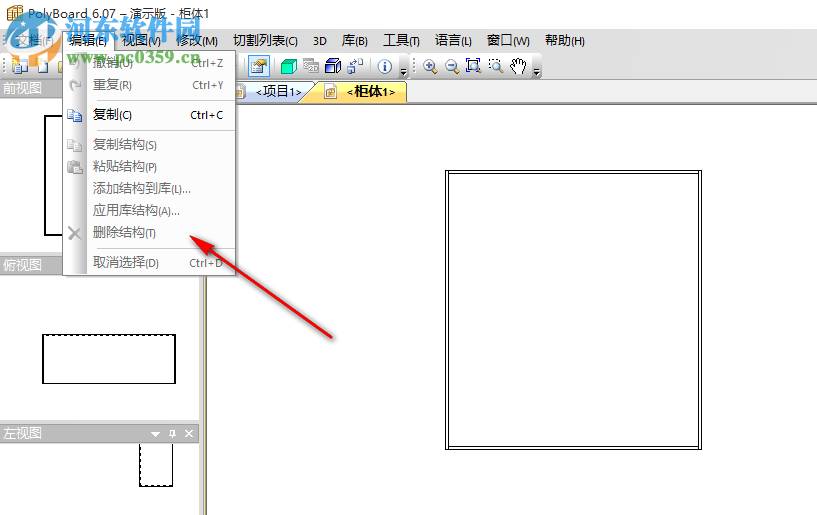Click the new cabinet document icon
Viewport: 817px width, 515px height.
coord(43,66)
